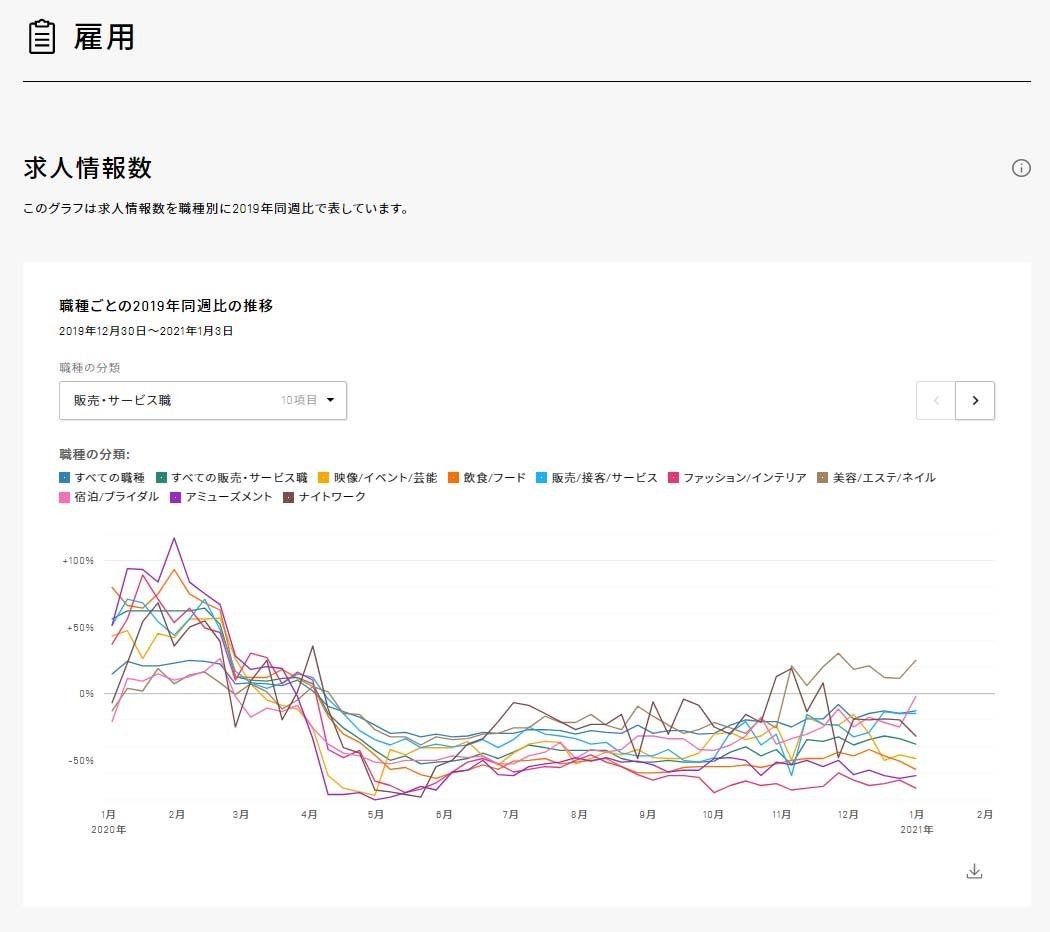This screenshot has width=1050, height=932.
Task: Toggle 飲食/フード legend entry
Action: pyautogui.click(x=487, y=478)
